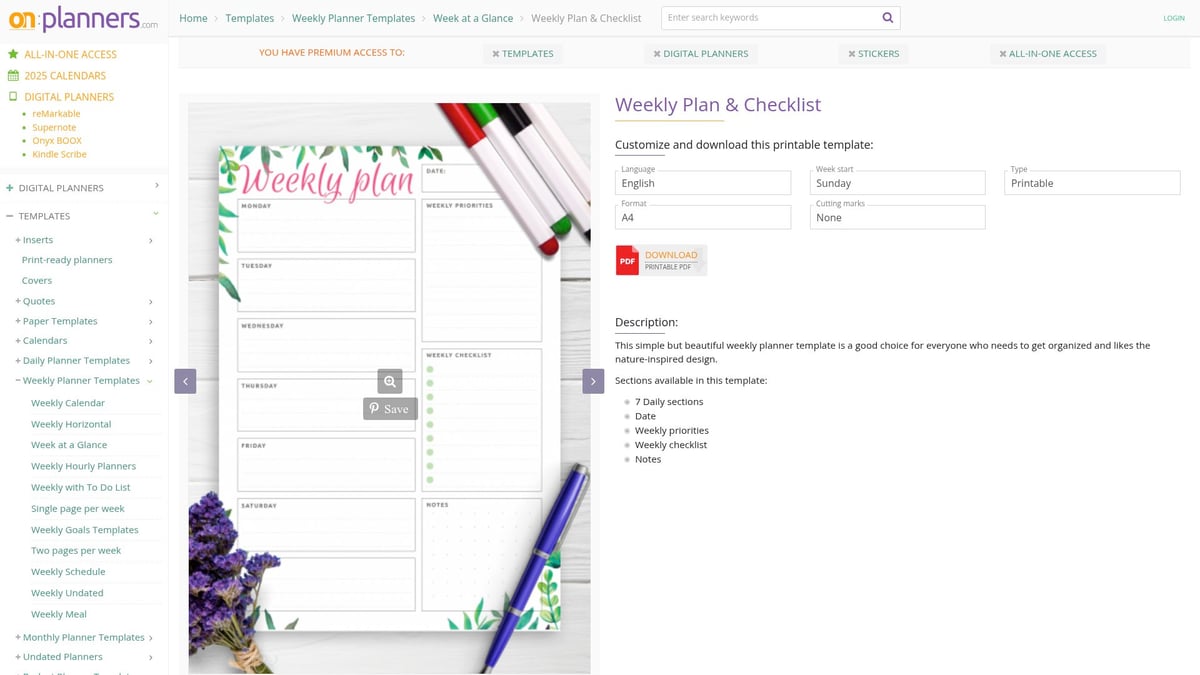Open the Language dropdown

coord(702,183)
